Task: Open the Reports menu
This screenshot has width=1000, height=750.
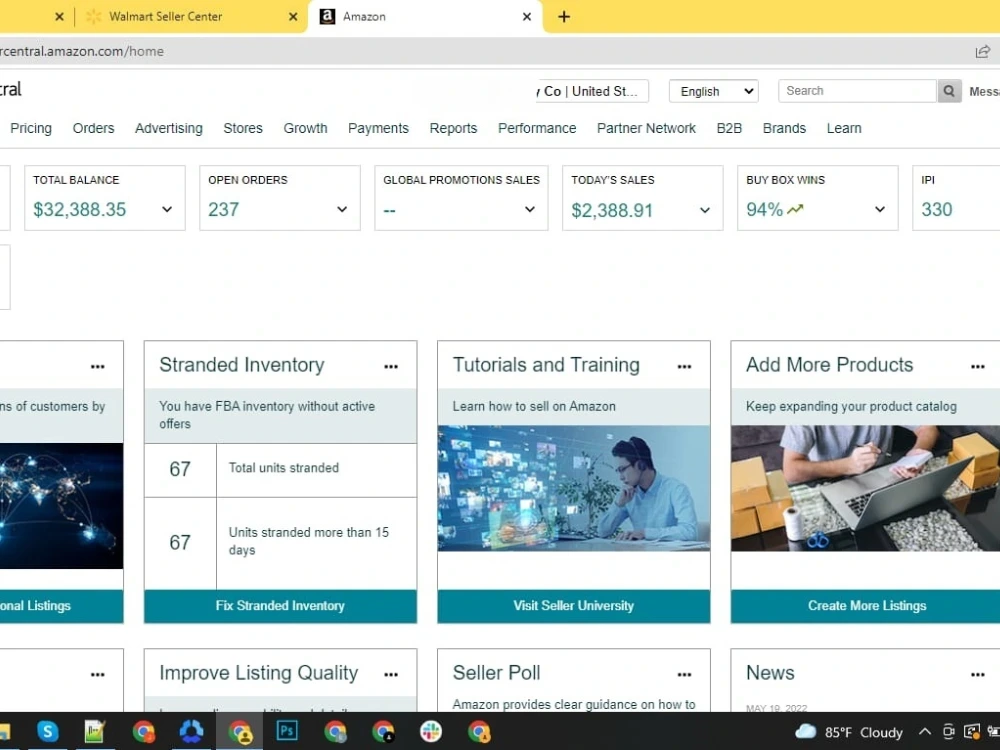Action: click(x=453, y=128)
